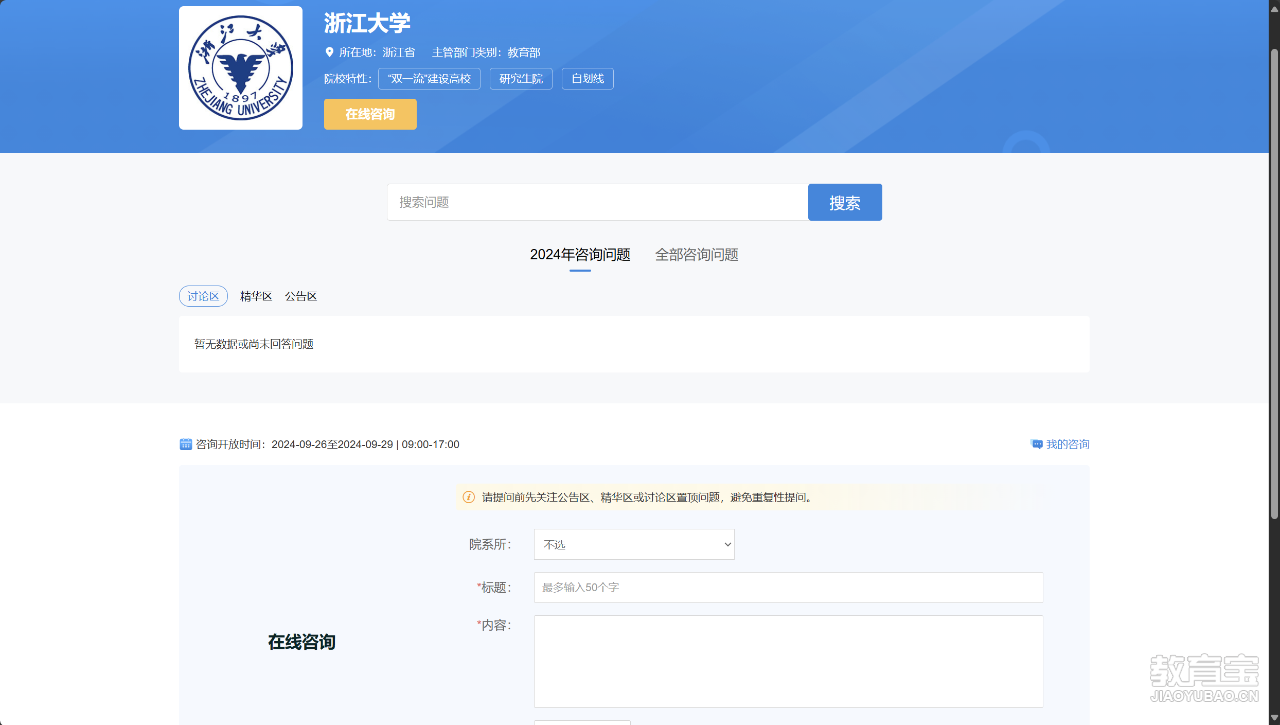This screenshot has width=1280, height=725.
Task: Click the 自划线 tag
Action: [x=588, y=79]
